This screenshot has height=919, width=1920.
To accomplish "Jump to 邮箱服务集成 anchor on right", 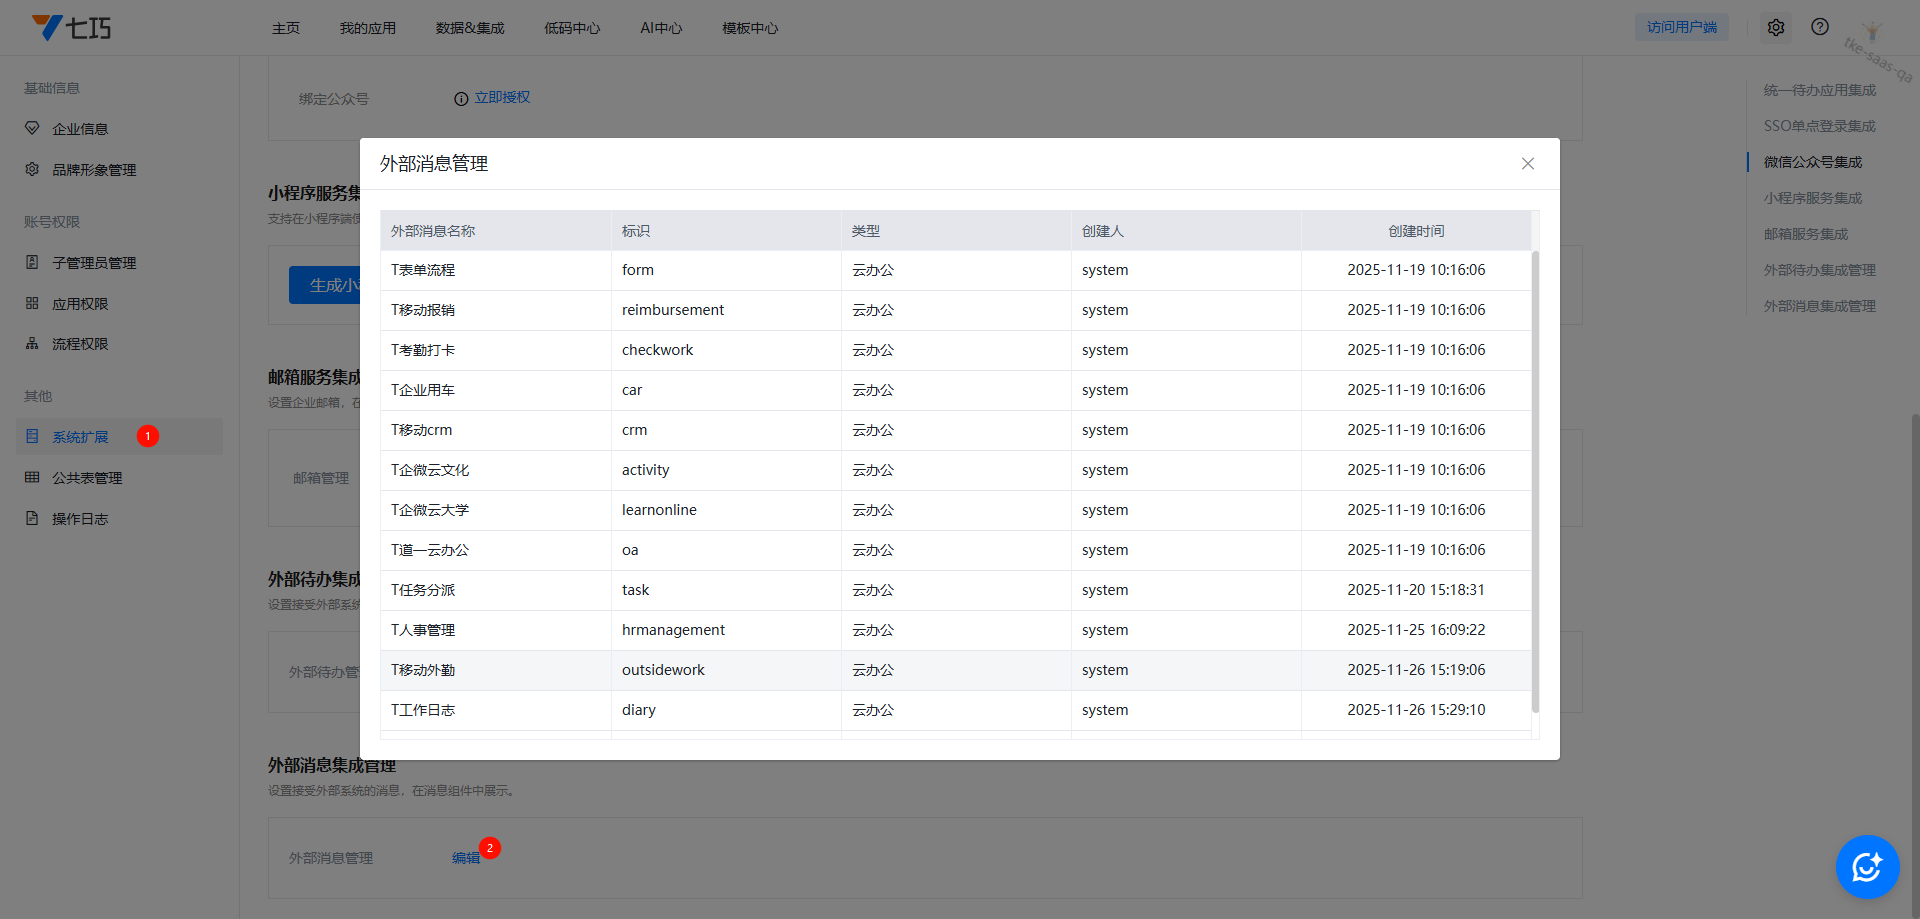I will (x=1805, y=234).
